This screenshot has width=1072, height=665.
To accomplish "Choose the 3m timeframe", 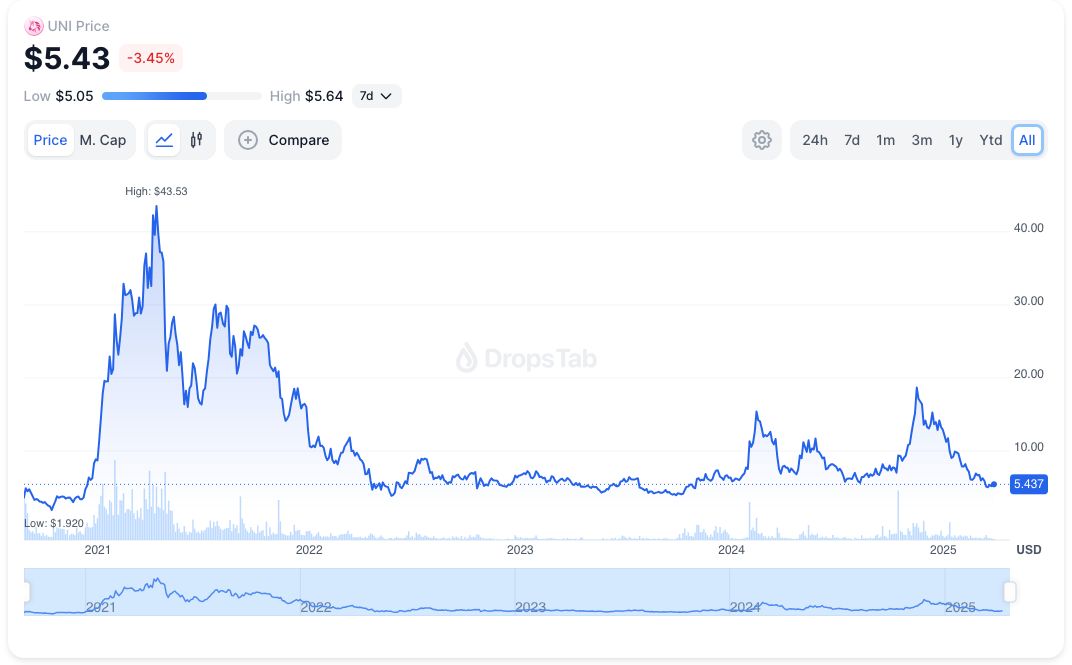I will pos(922,140).
